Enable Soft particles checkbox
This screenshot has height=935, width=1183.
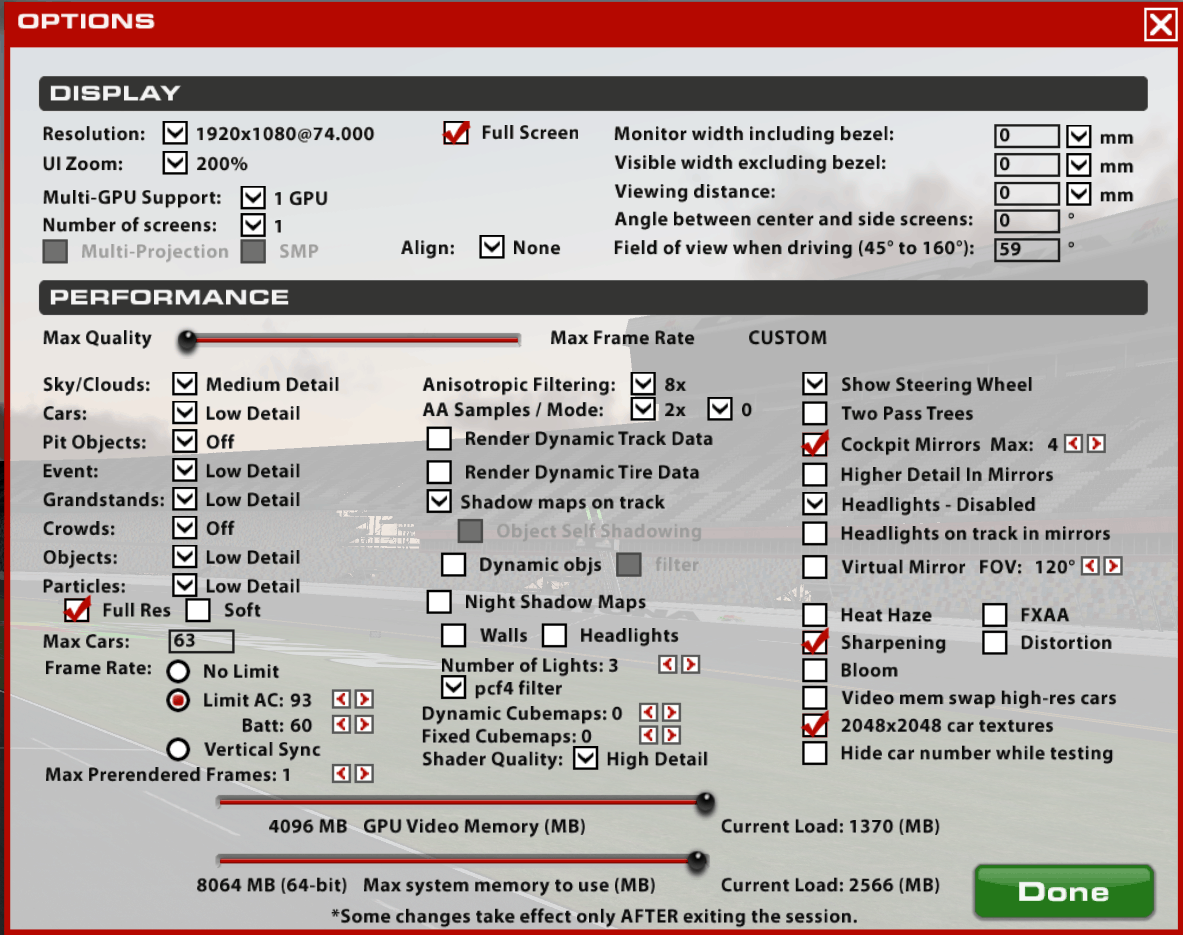point(198,610)
